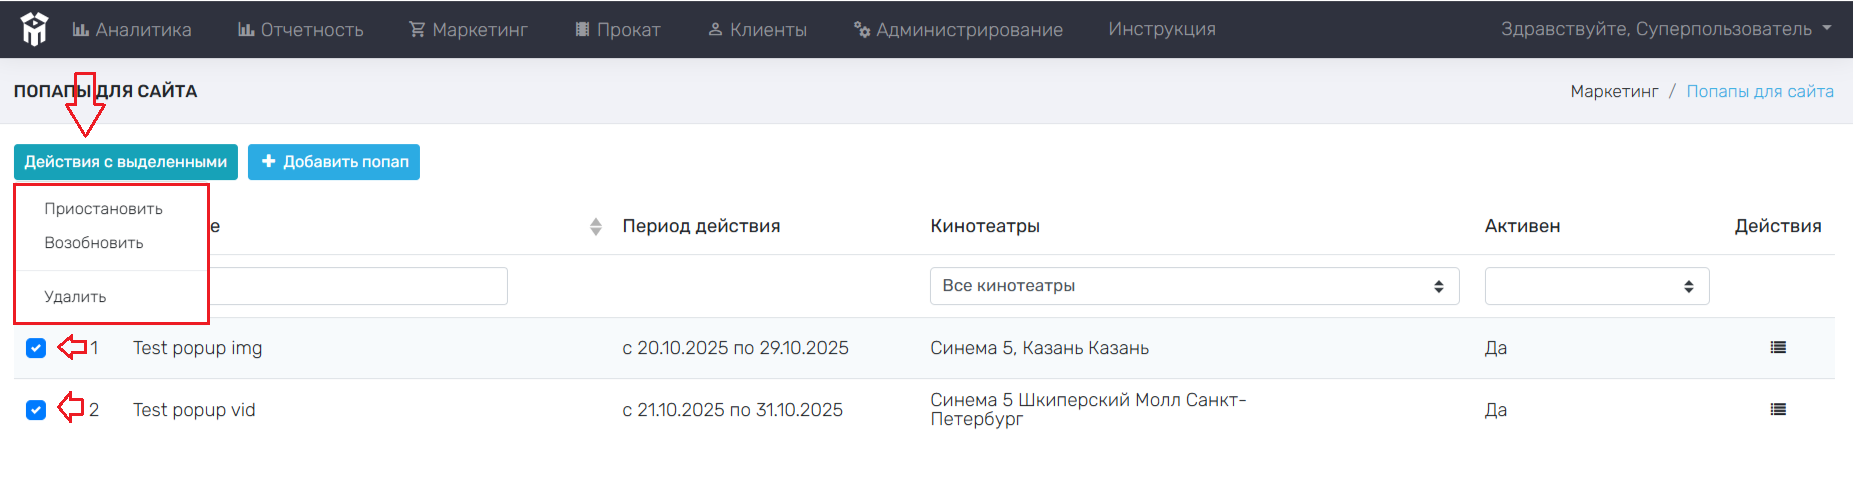Toggle the Действия с выделенными dropdown button
1853x498 pixels.
click(x=126, y=162)
